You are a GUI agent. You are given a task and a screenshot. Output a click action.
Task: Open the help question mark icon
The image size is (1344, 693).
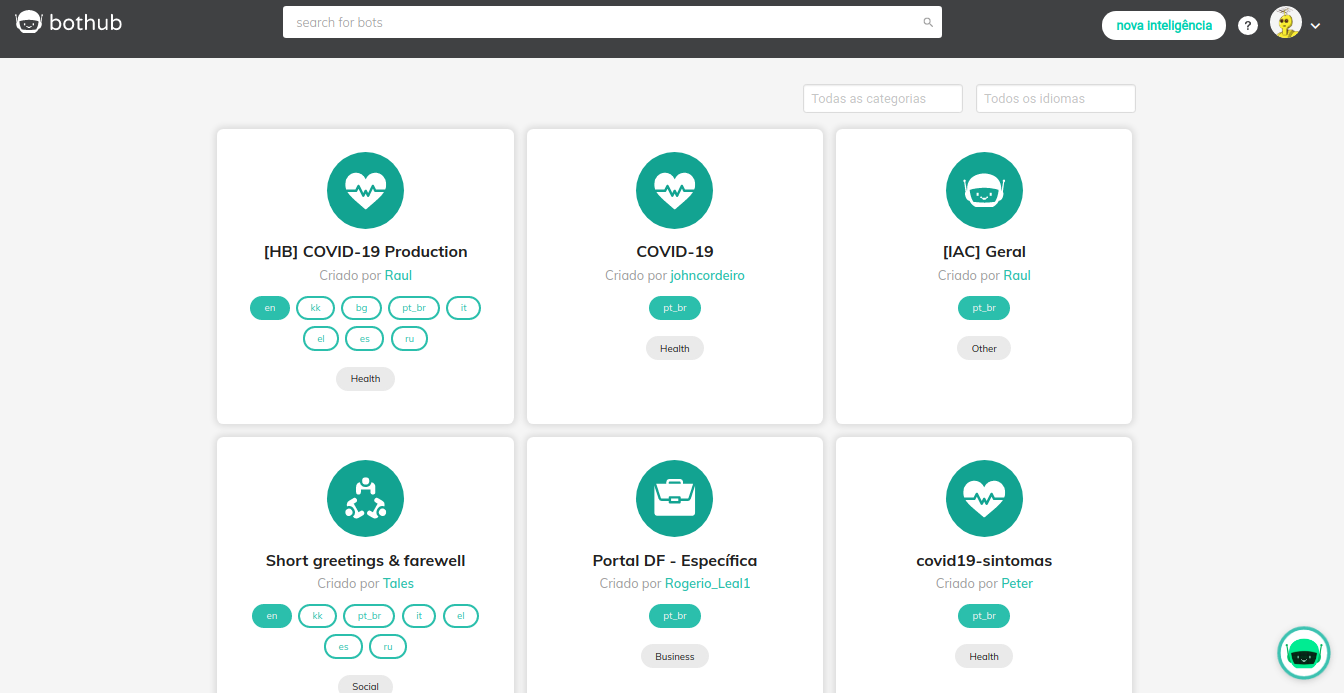tap(1248, 26)
